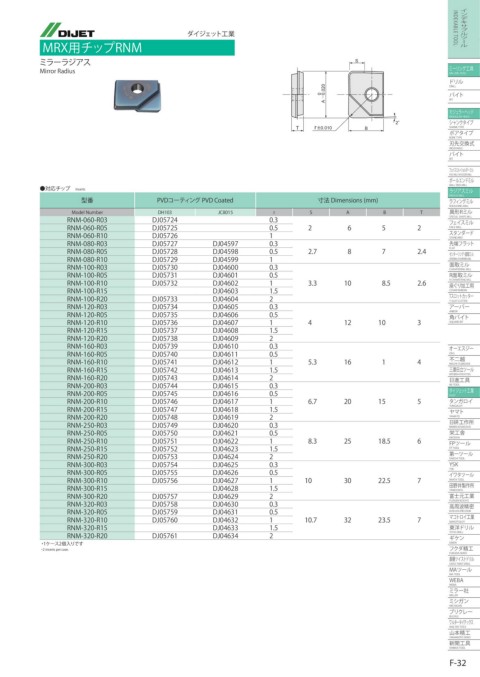This screenshot has width=480, height=677.
Task: Select model RNM-100-R15
Action: pos(87,291)
